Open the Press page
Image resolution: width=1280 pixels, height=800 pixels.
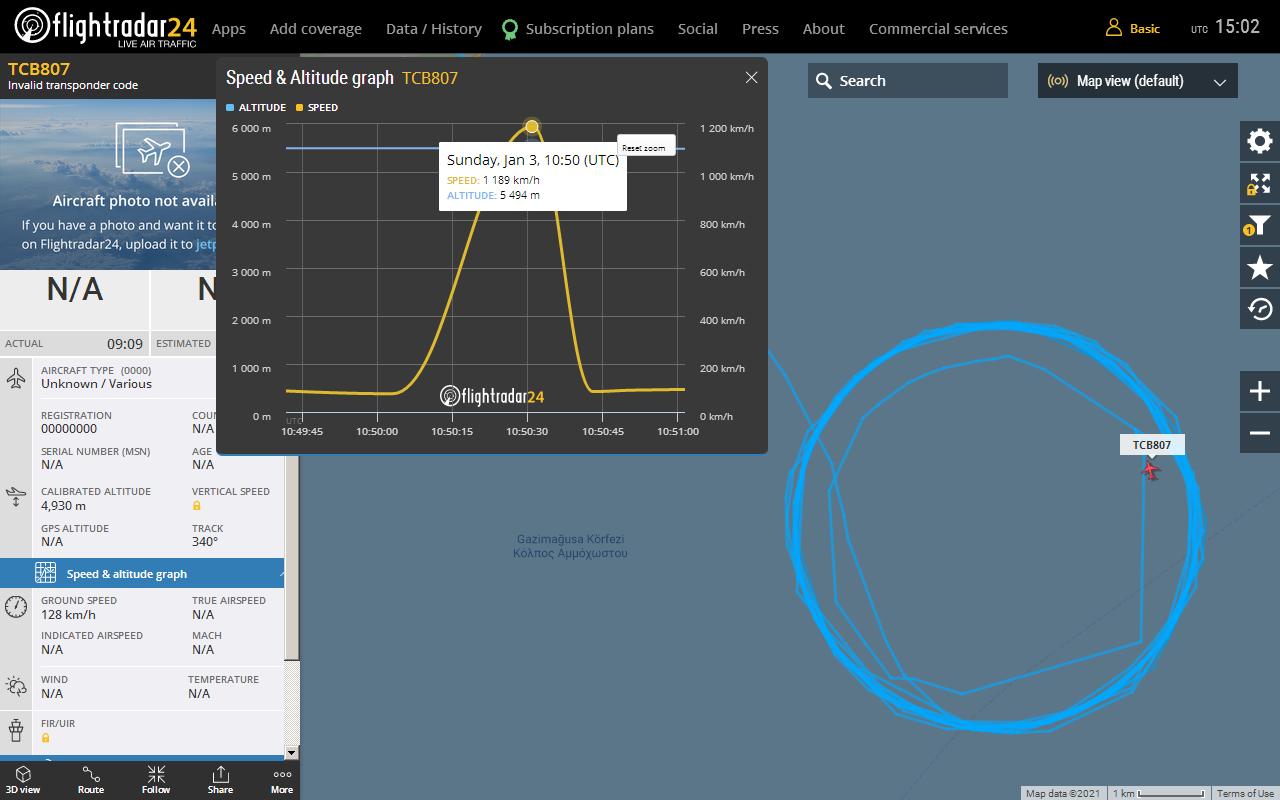(x=760, y=29)
